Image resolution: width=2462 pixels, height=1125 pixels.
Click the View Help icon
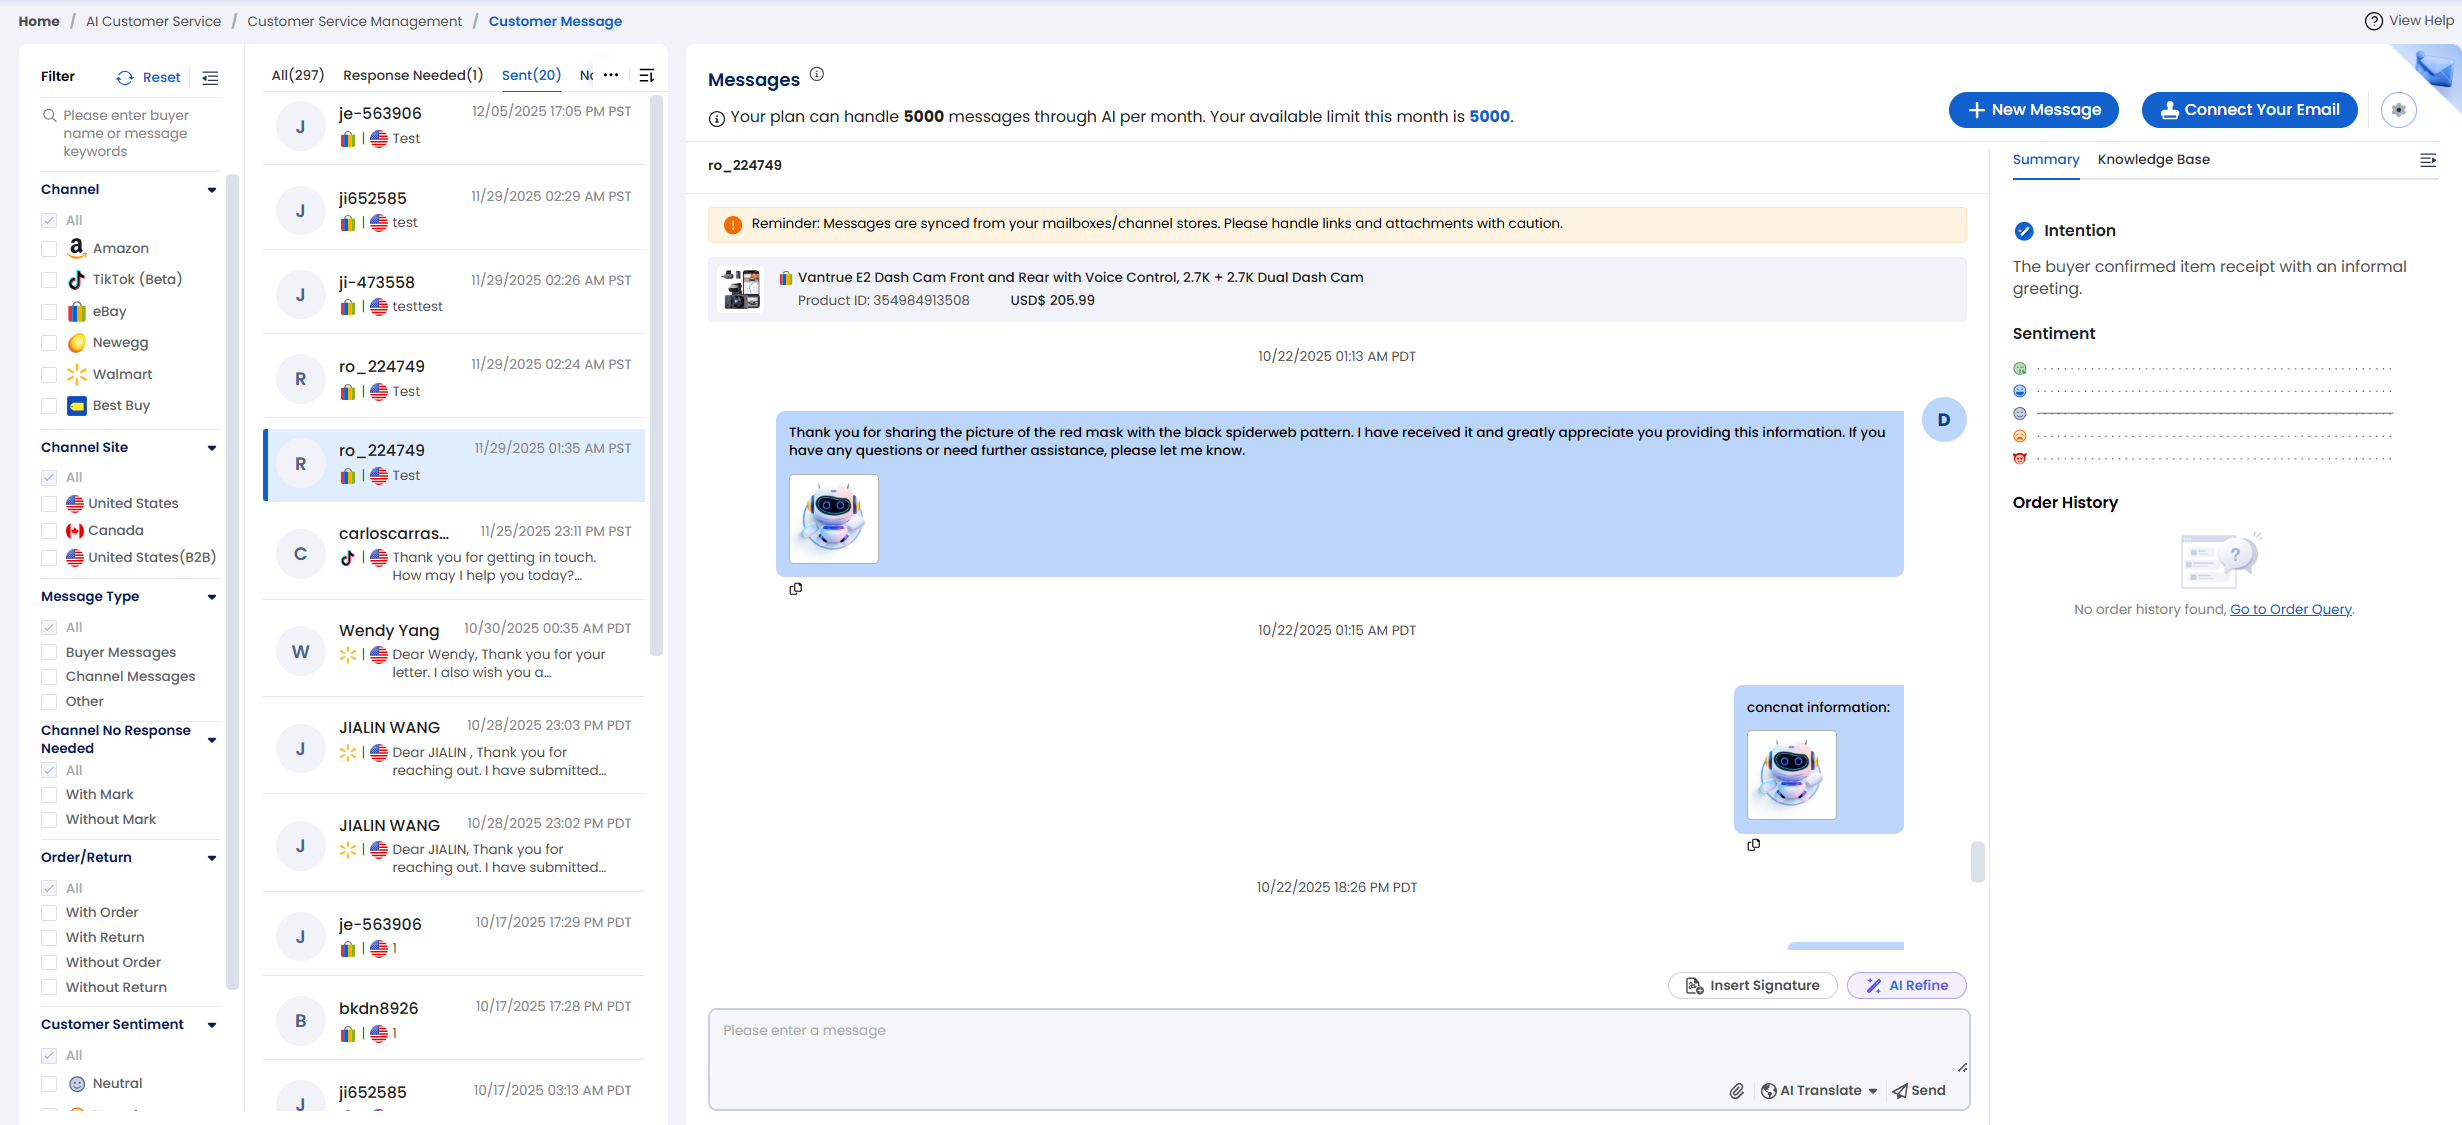2373,21
